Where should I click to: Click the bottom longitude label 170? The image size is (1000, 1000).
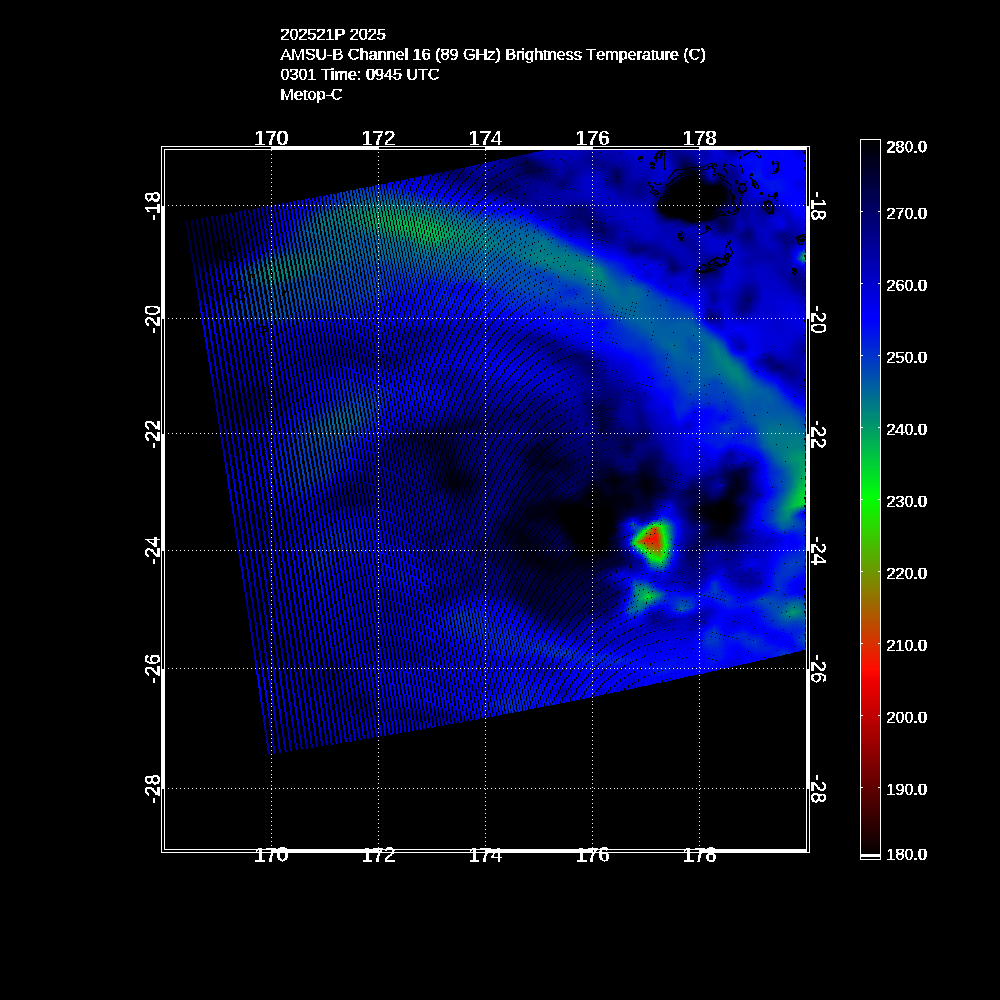point(271,855)
